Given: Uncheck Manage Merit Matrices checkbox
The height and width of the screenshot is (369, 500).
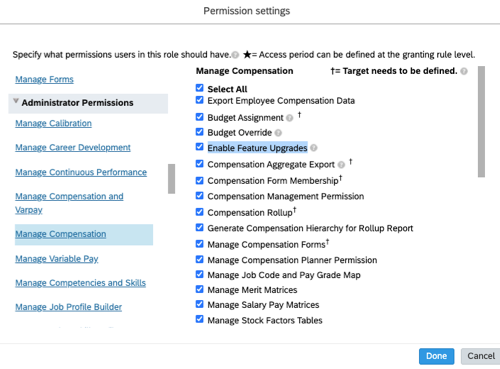Looking at the screenshot, I should tap(200, 289).
